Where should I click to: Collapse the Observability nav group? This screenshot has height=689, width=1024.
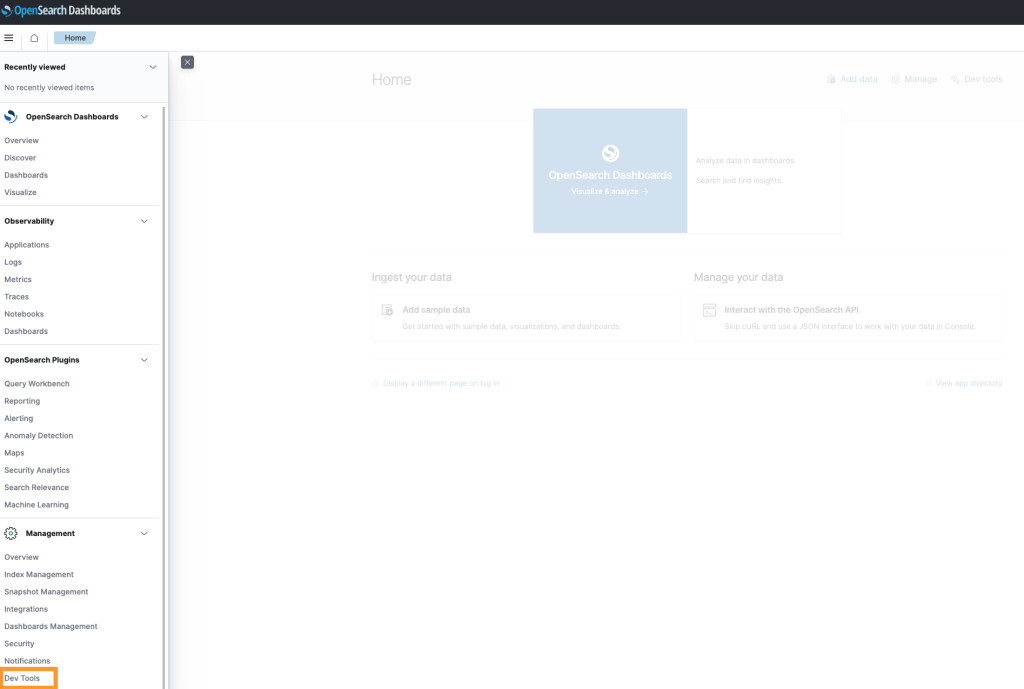(144, 221)
